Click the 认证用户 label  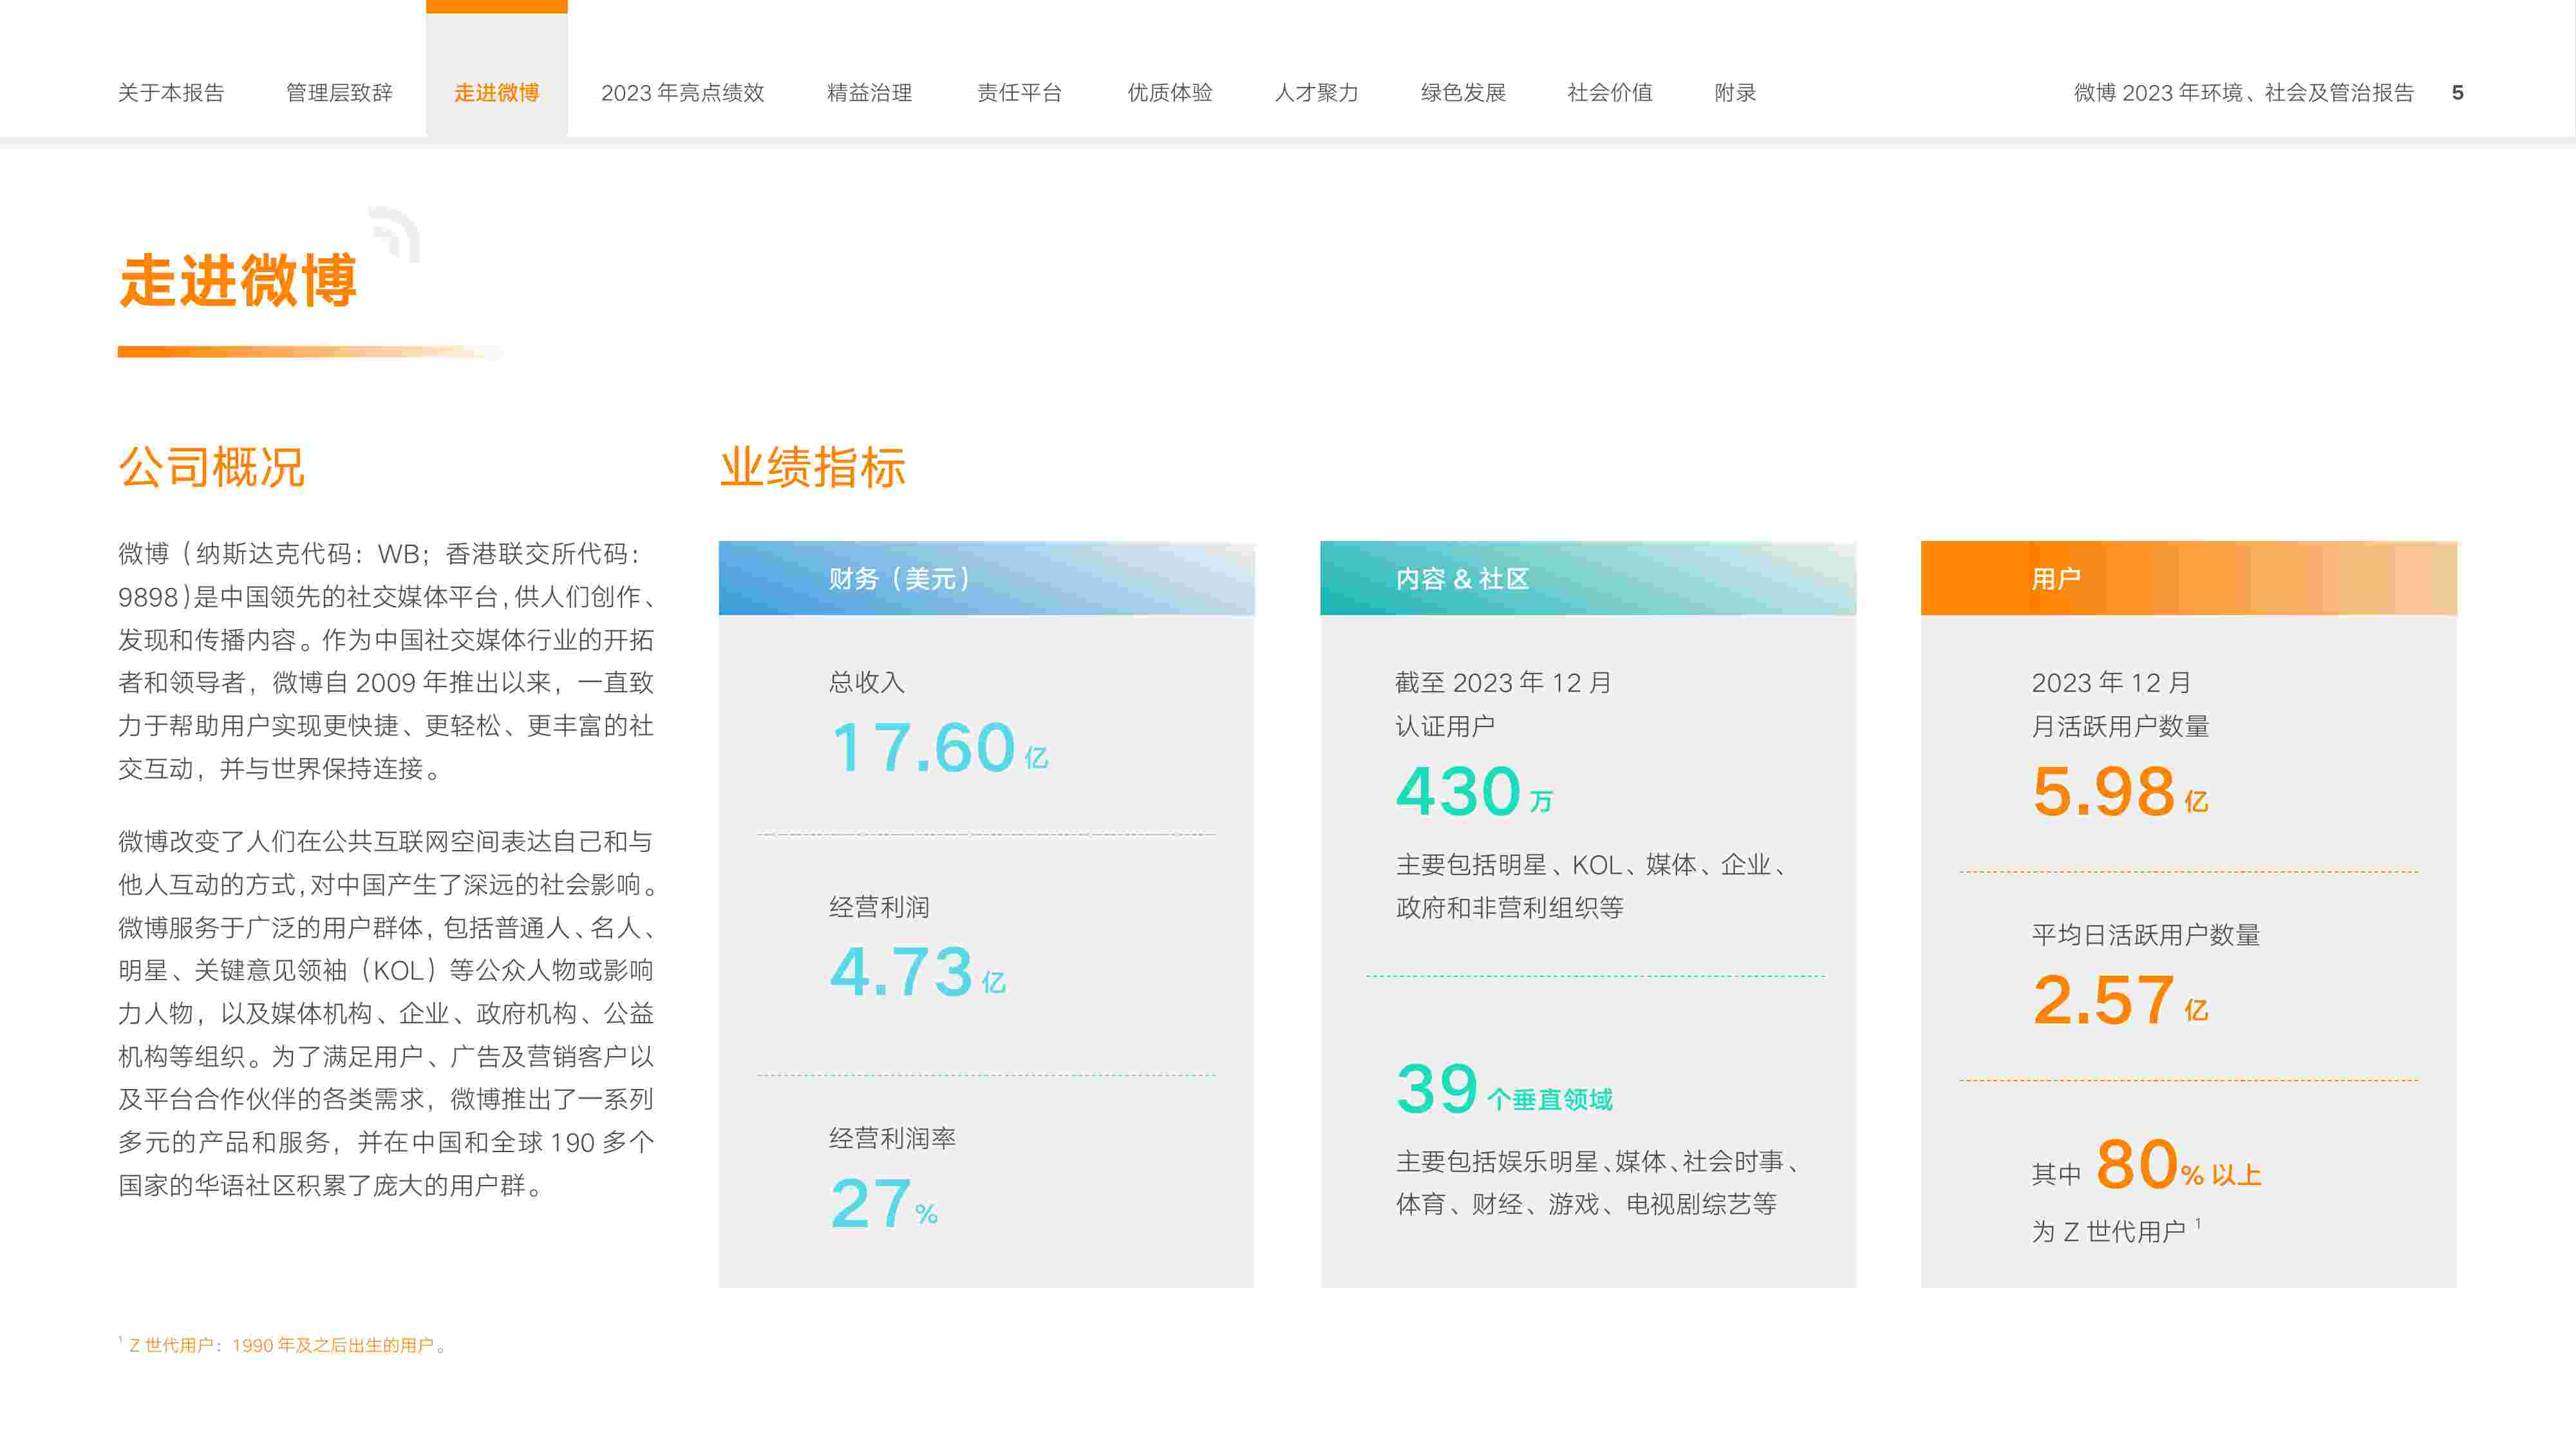[x=1445, y=726]
